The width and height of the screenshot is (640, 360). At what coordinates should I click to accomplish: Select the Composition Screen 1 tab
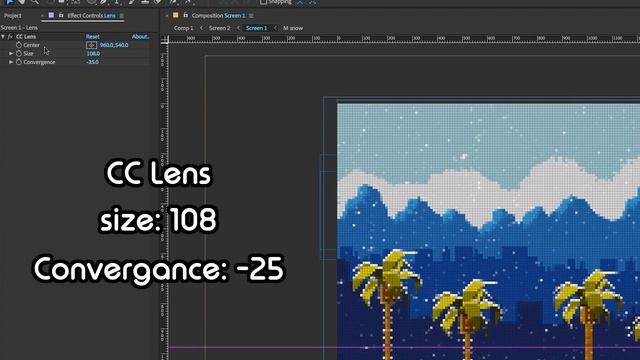[218, 16]
